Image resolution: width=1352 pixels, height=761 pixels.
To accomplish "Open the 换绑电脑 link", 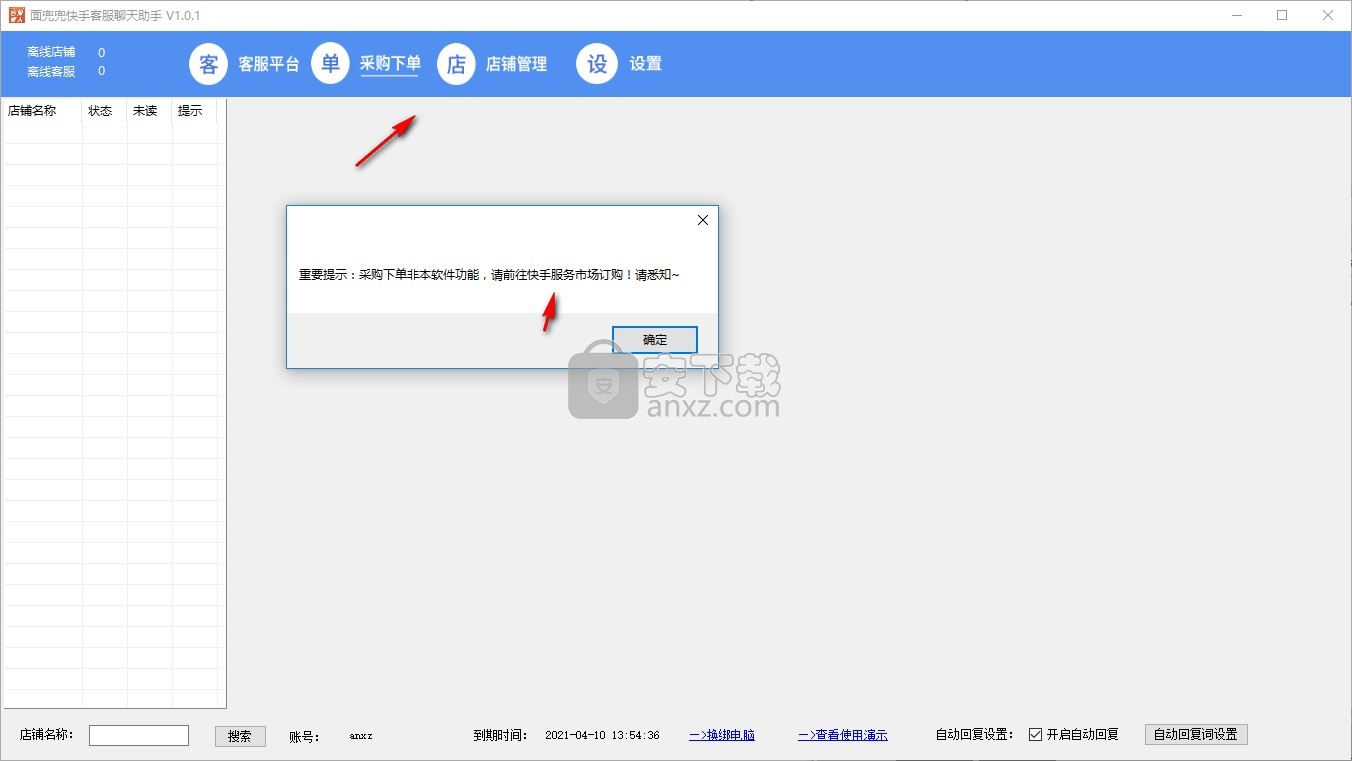I will click(x=722, y=735).
